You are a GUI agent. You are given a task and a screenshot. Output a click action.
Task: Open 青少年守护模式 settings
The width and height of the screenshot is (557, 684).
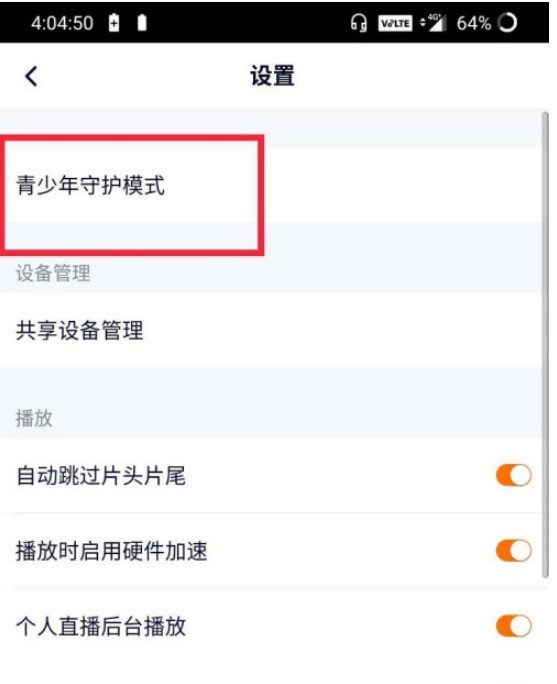(x=271, y=185)
